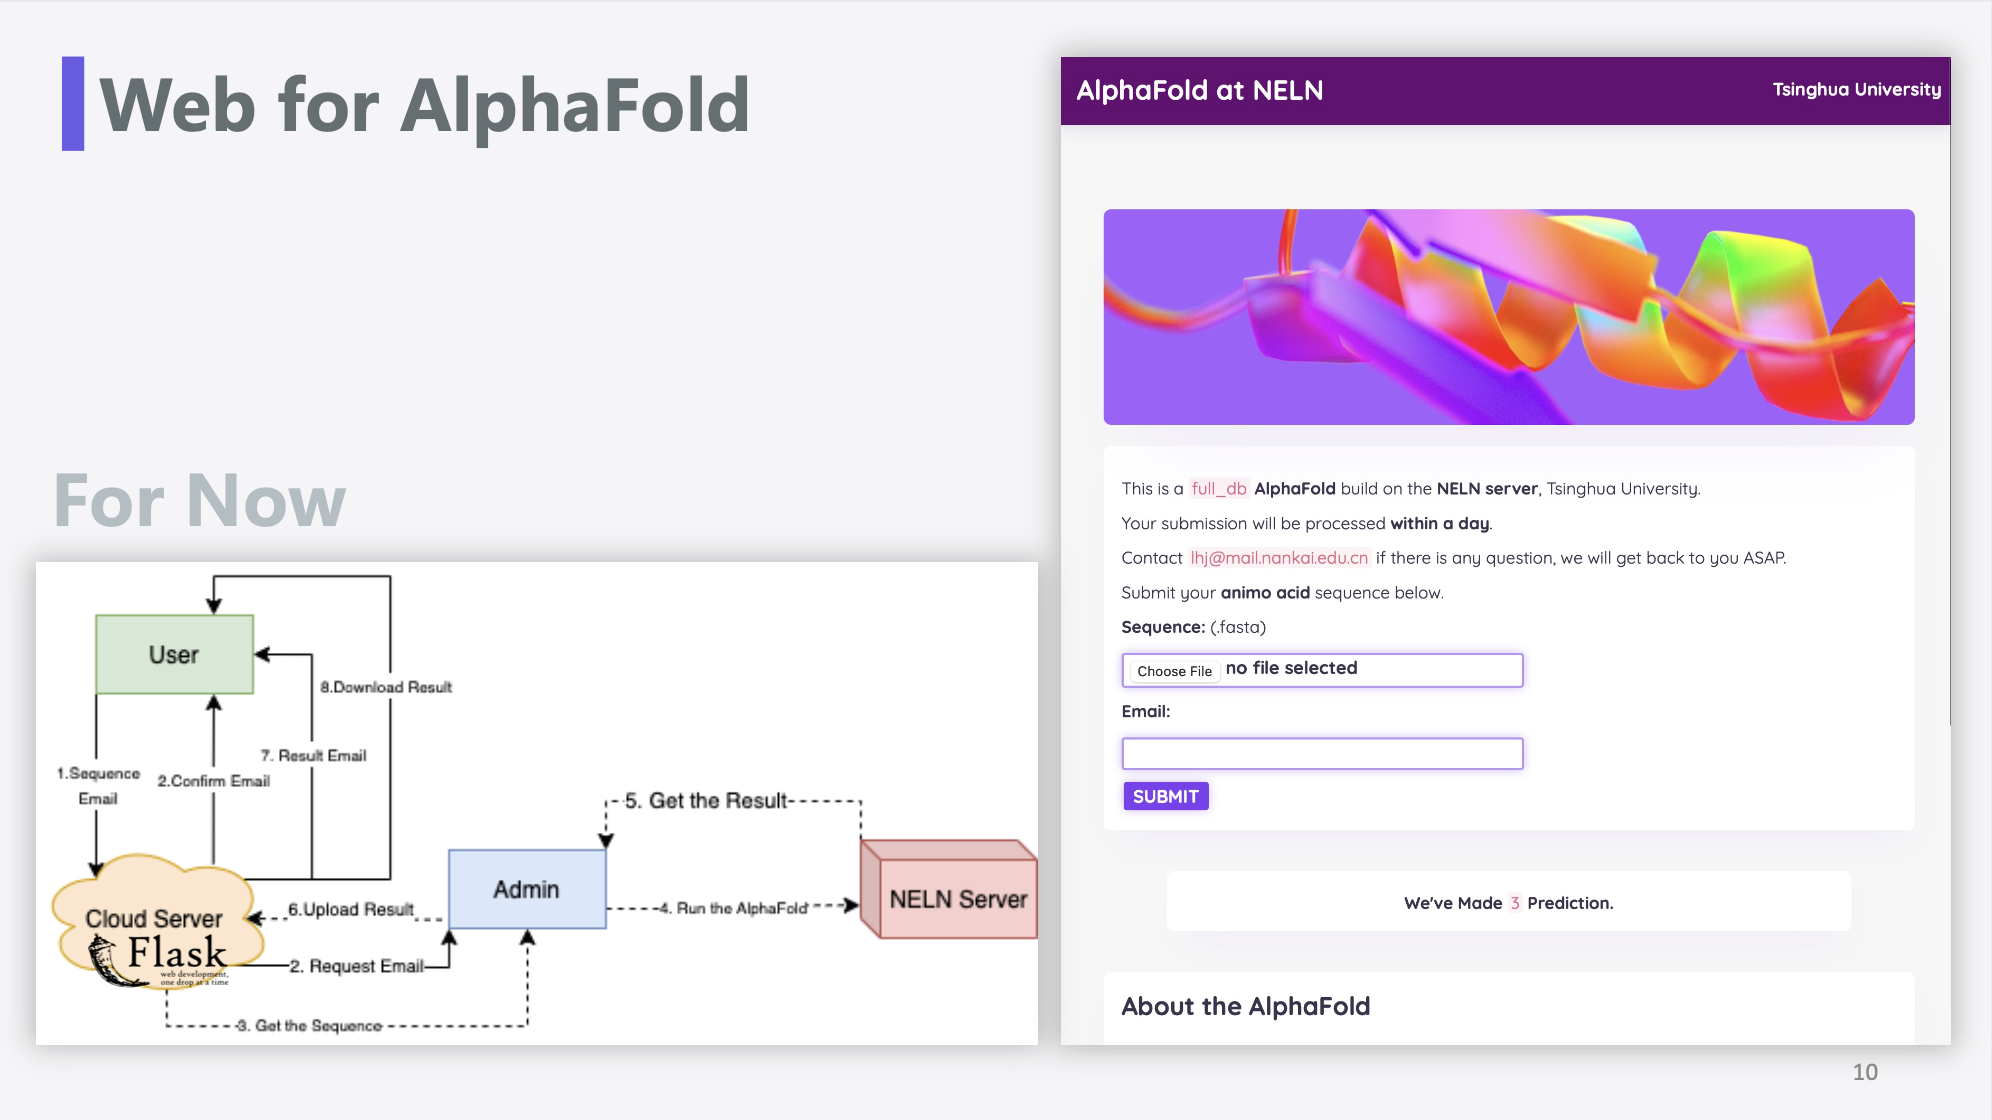
Task: Click the '5. Get the Result' label
Action: tap(706, 801)
